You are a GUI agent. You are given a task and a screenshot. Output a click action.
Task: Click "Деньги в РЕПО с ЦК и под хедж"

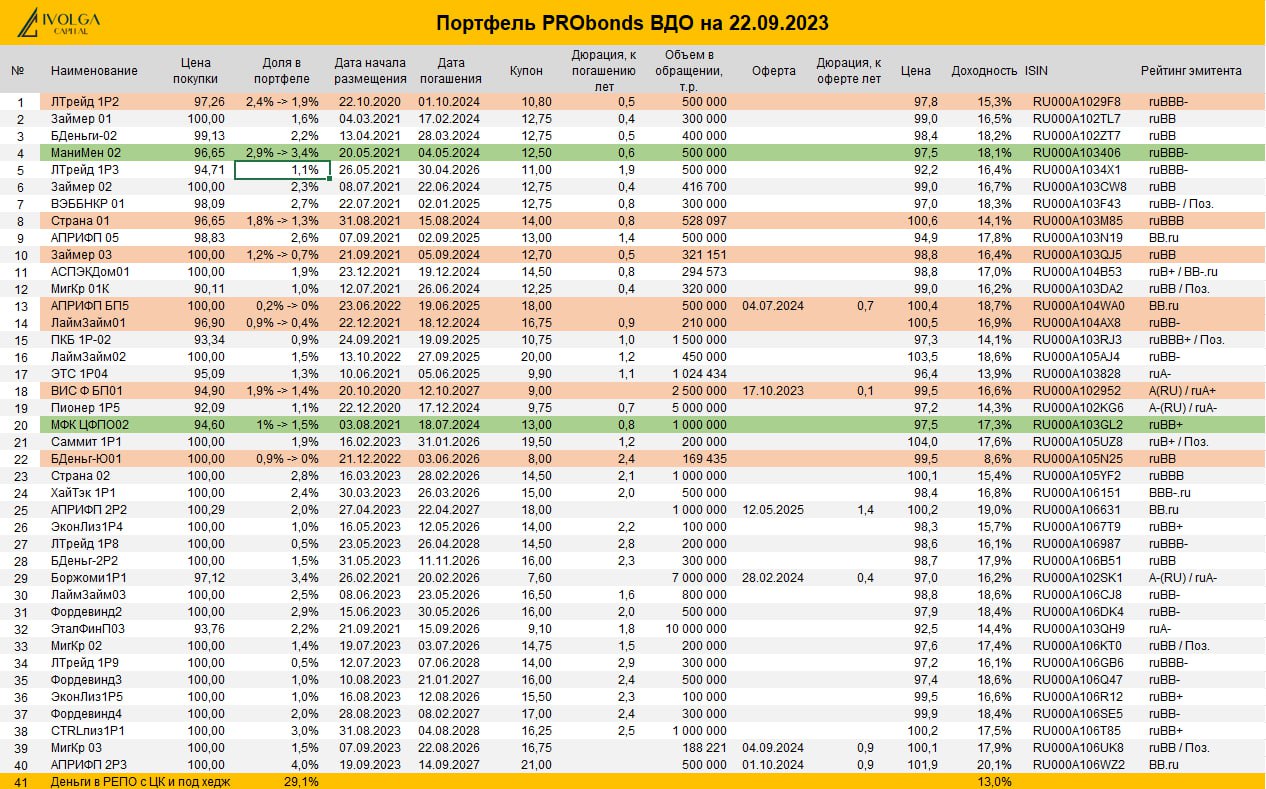tap(140, 782)
